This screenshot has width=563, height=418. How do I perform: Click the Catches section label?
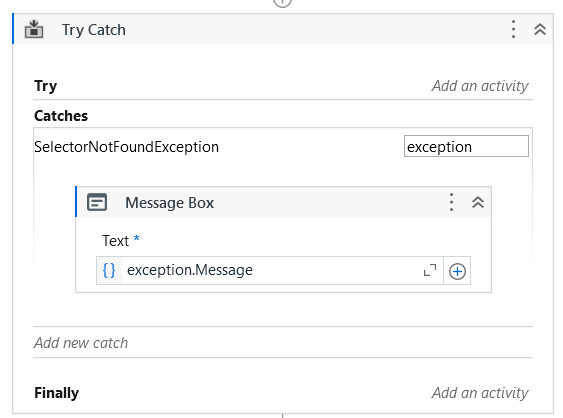tap(61, 116)
